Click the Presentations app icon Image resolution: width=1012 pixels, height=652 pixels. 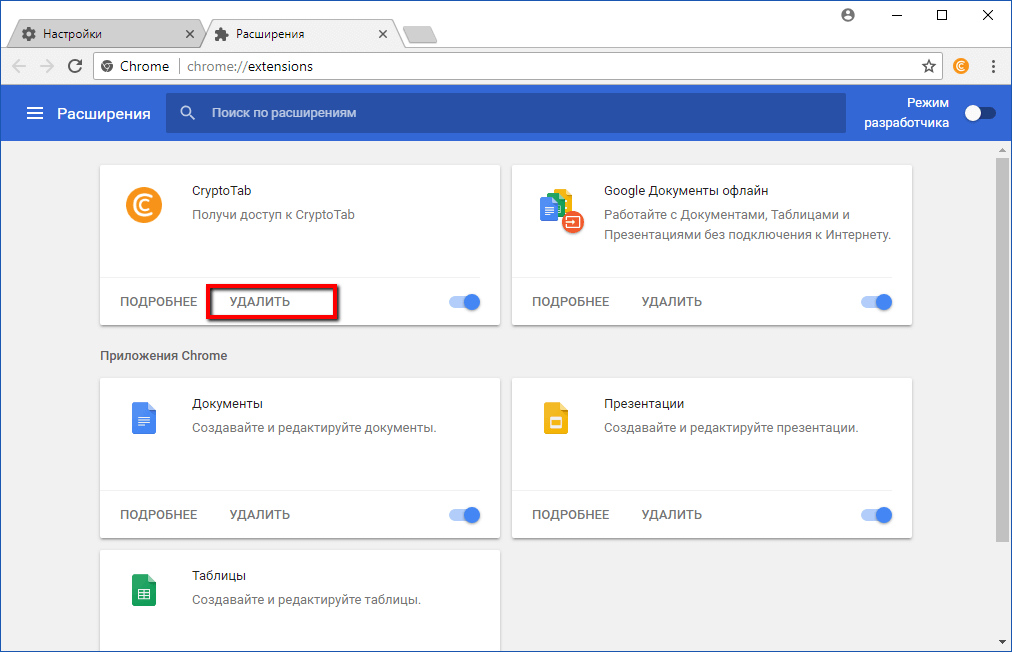pos(556,418)
